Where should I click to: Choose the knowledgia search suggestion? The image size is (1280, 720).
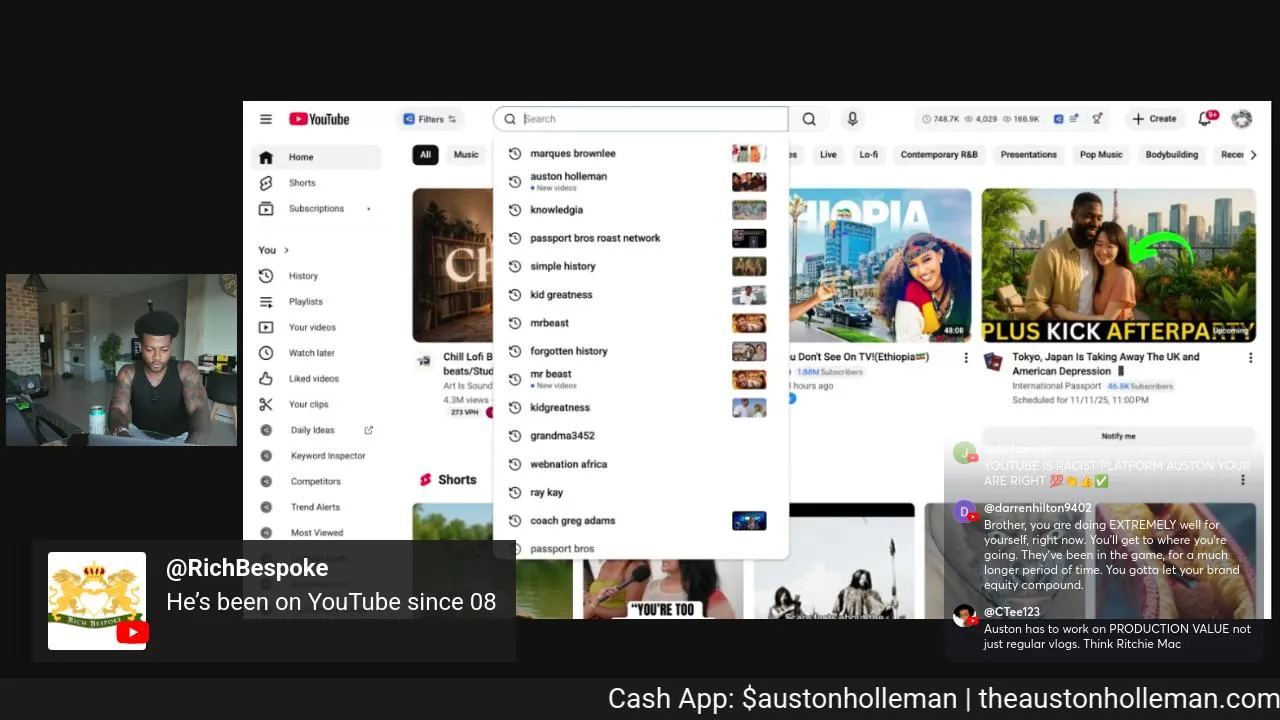pos(640,210)
